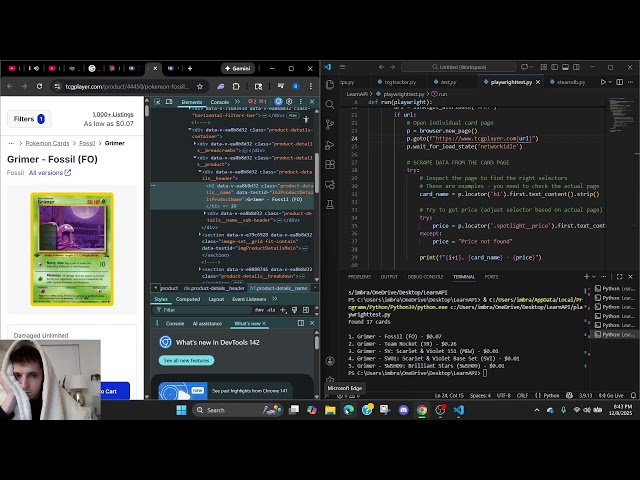Click the Grimer card image thumbnail
Viewport: 640px width, 480px height.
pyautogui.click(x=72, y=249)
